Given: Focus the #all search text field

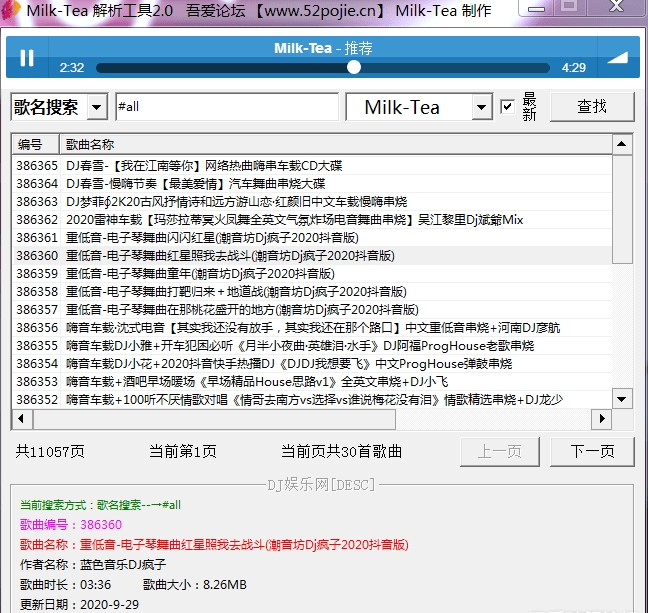Looking at the screenshot, I should [x=225, y=107].
